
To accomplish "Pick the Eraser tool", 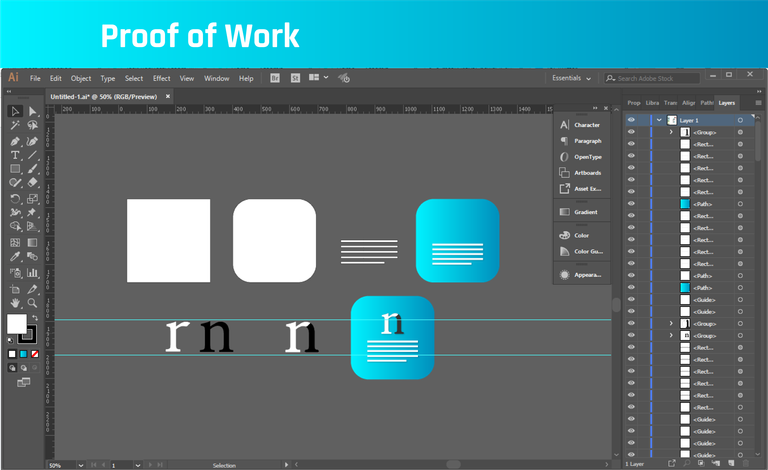I will point(32,183).
